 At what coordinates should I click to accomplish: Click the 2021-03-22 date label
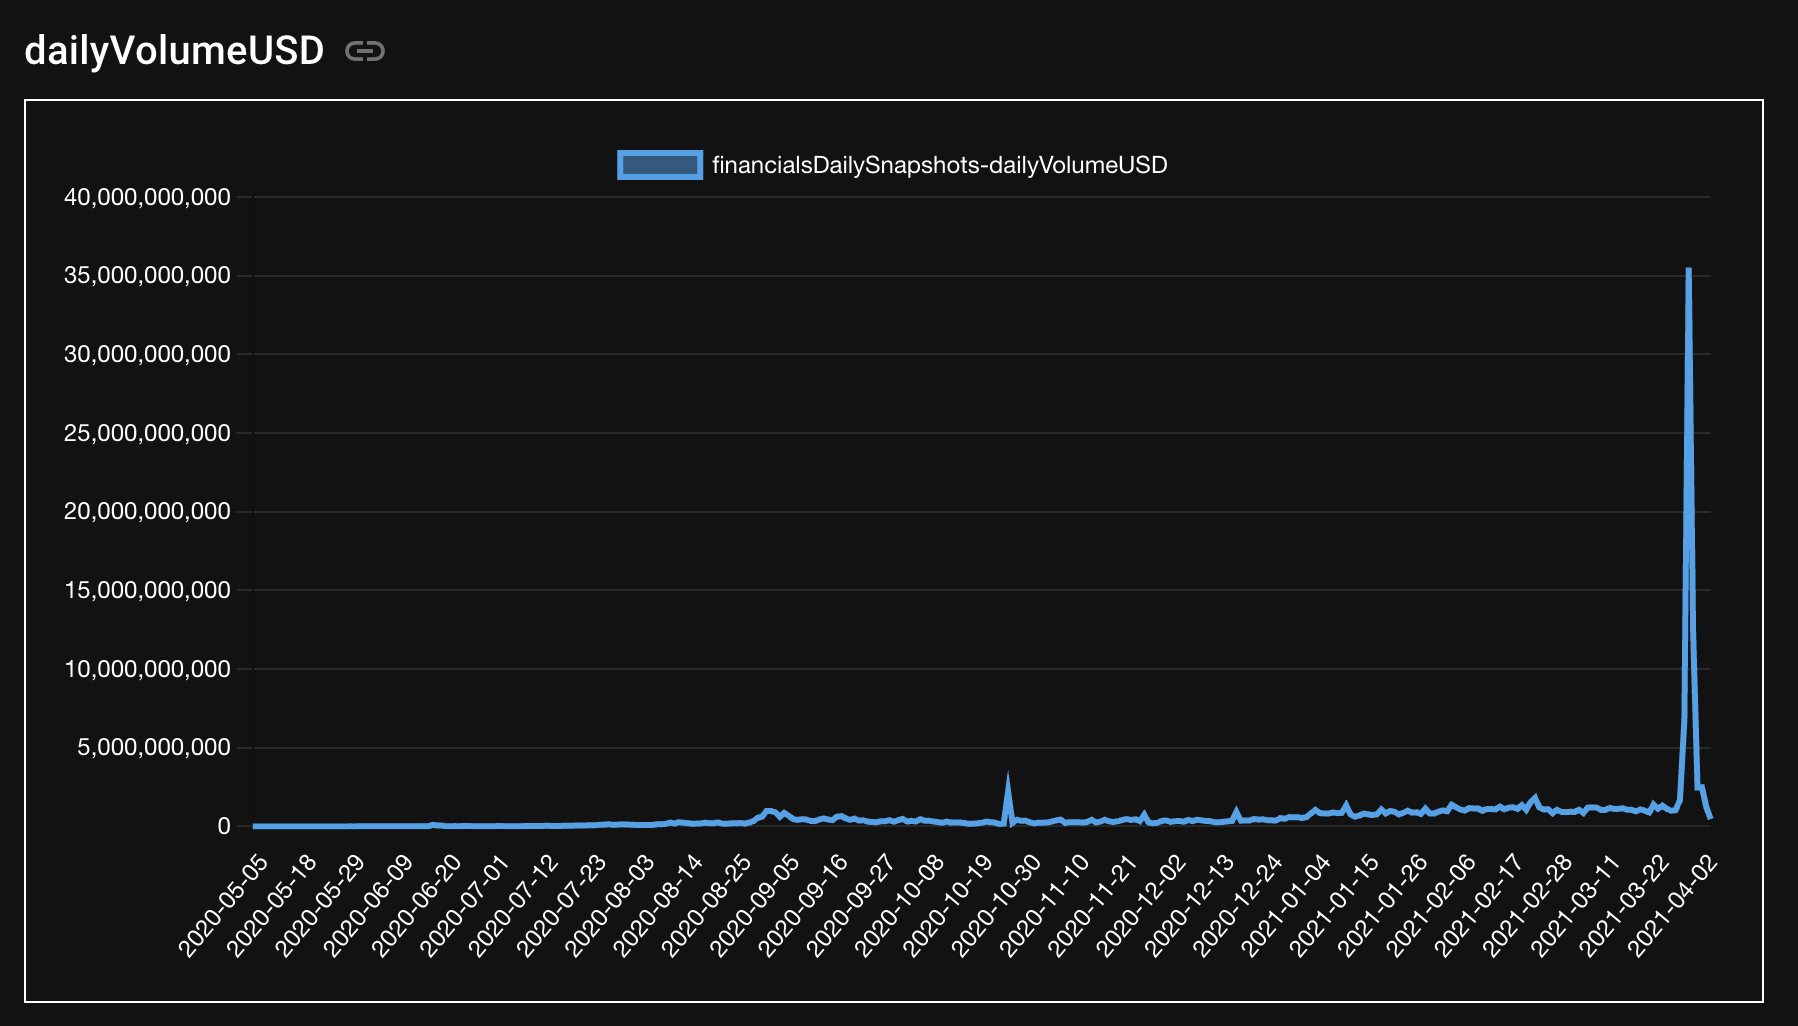pos(1623,905)
